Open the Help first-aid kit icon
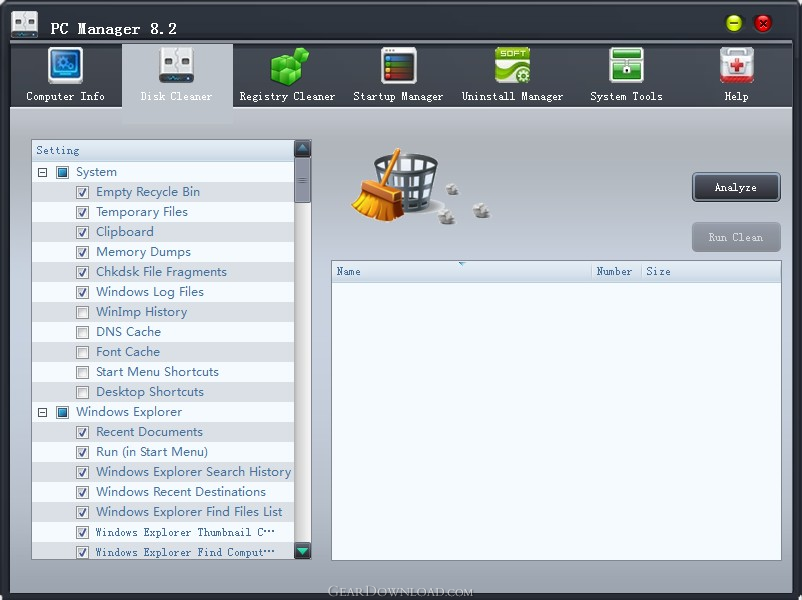The width and height of the screenshot is (802, 600). pyautogui.click(x=737, y=65)
